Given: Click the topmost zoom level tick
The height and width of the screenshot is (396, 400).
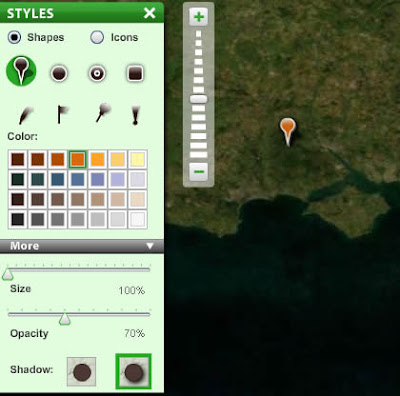Looking at the screenshot, I should click(199, 34).
